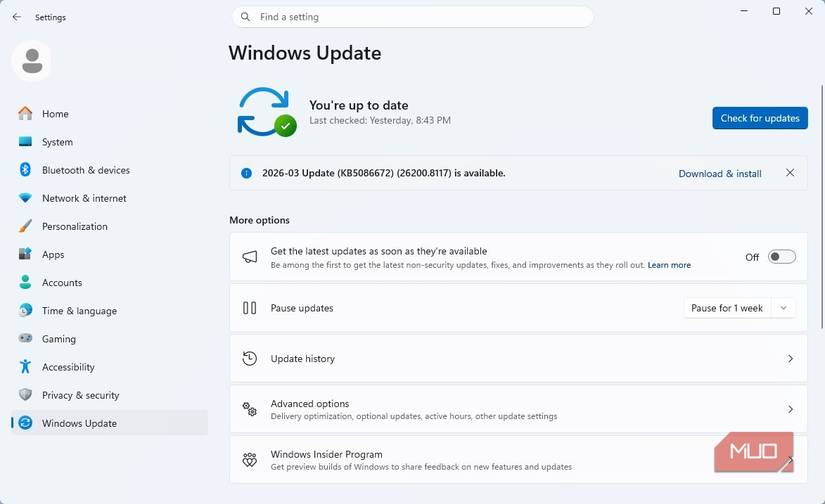The image size is (825, 504).
Task: Go to System settings
Action: point(109,142)
